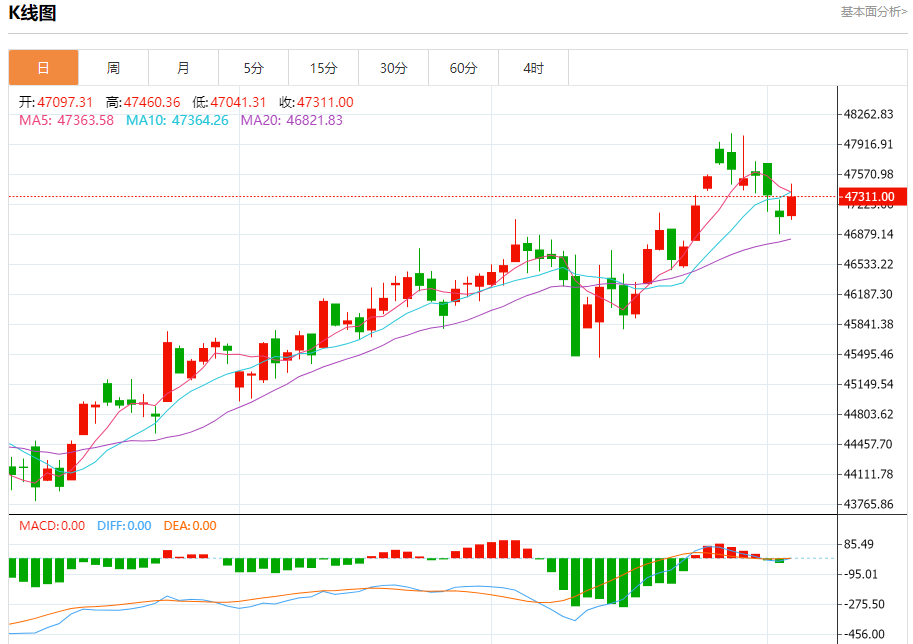913x644 pixels.
Task: Click the DIFF:0.00 indicator label
Action: (124, 526)
